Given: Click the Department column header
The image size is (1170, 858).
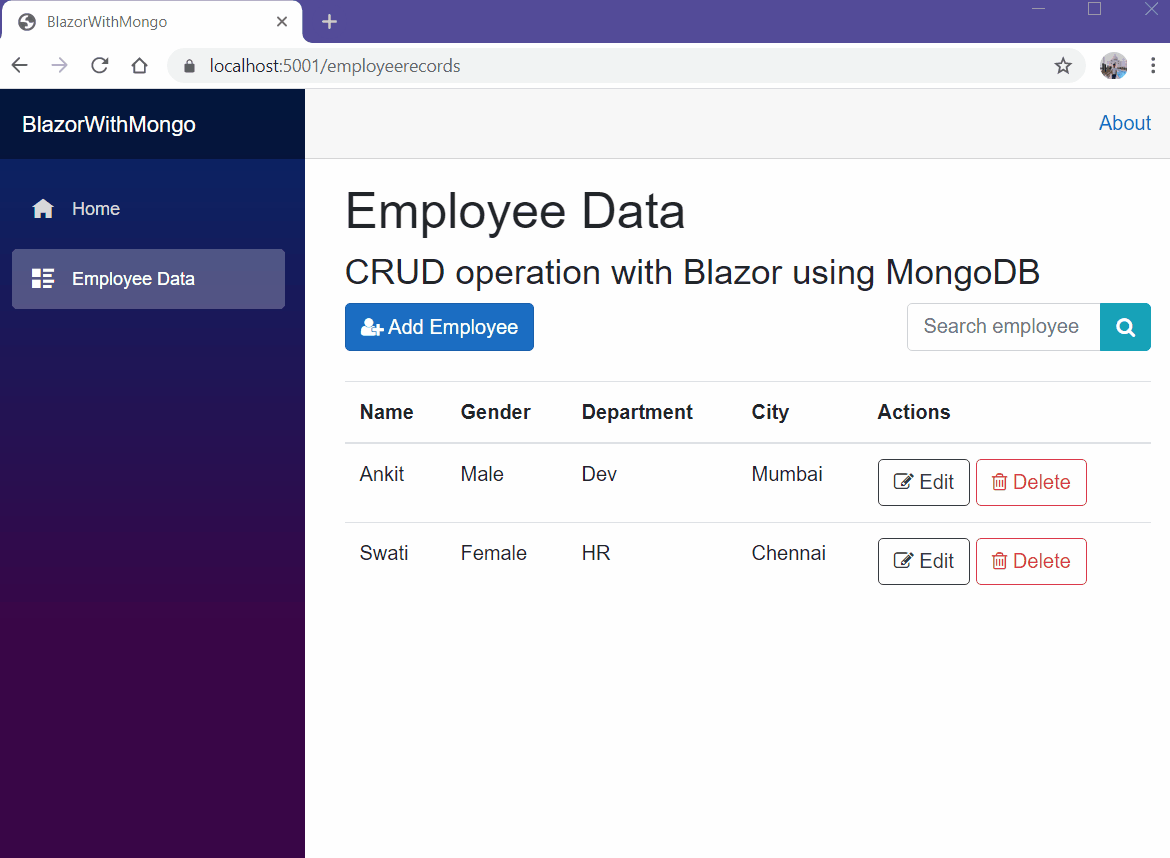Looking at the screenshot, I should tap(637, 412).
